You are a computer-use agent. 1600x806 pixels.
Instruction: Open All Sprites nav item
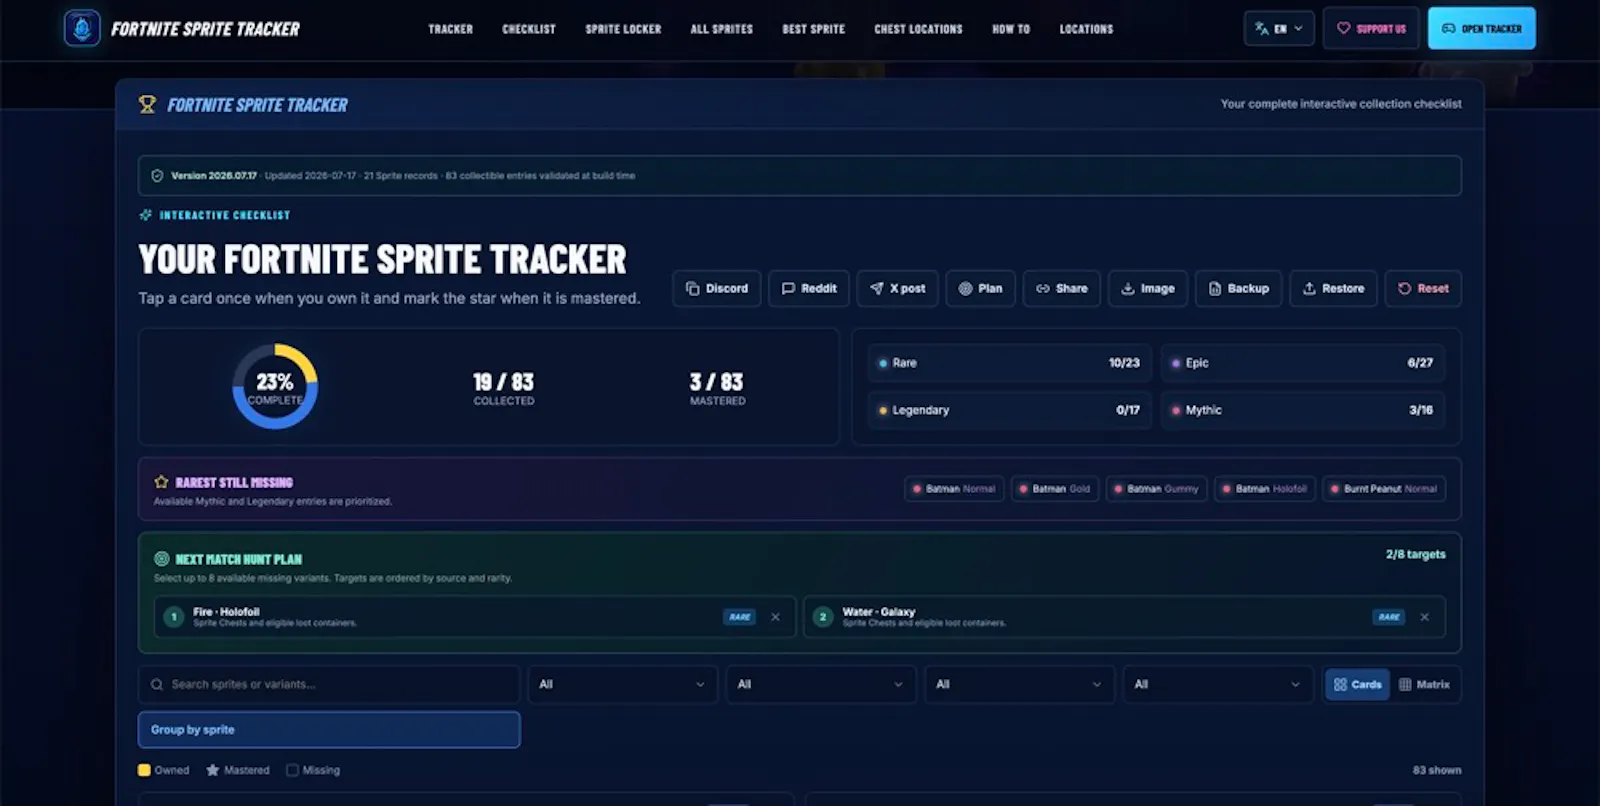coord(721,29)
